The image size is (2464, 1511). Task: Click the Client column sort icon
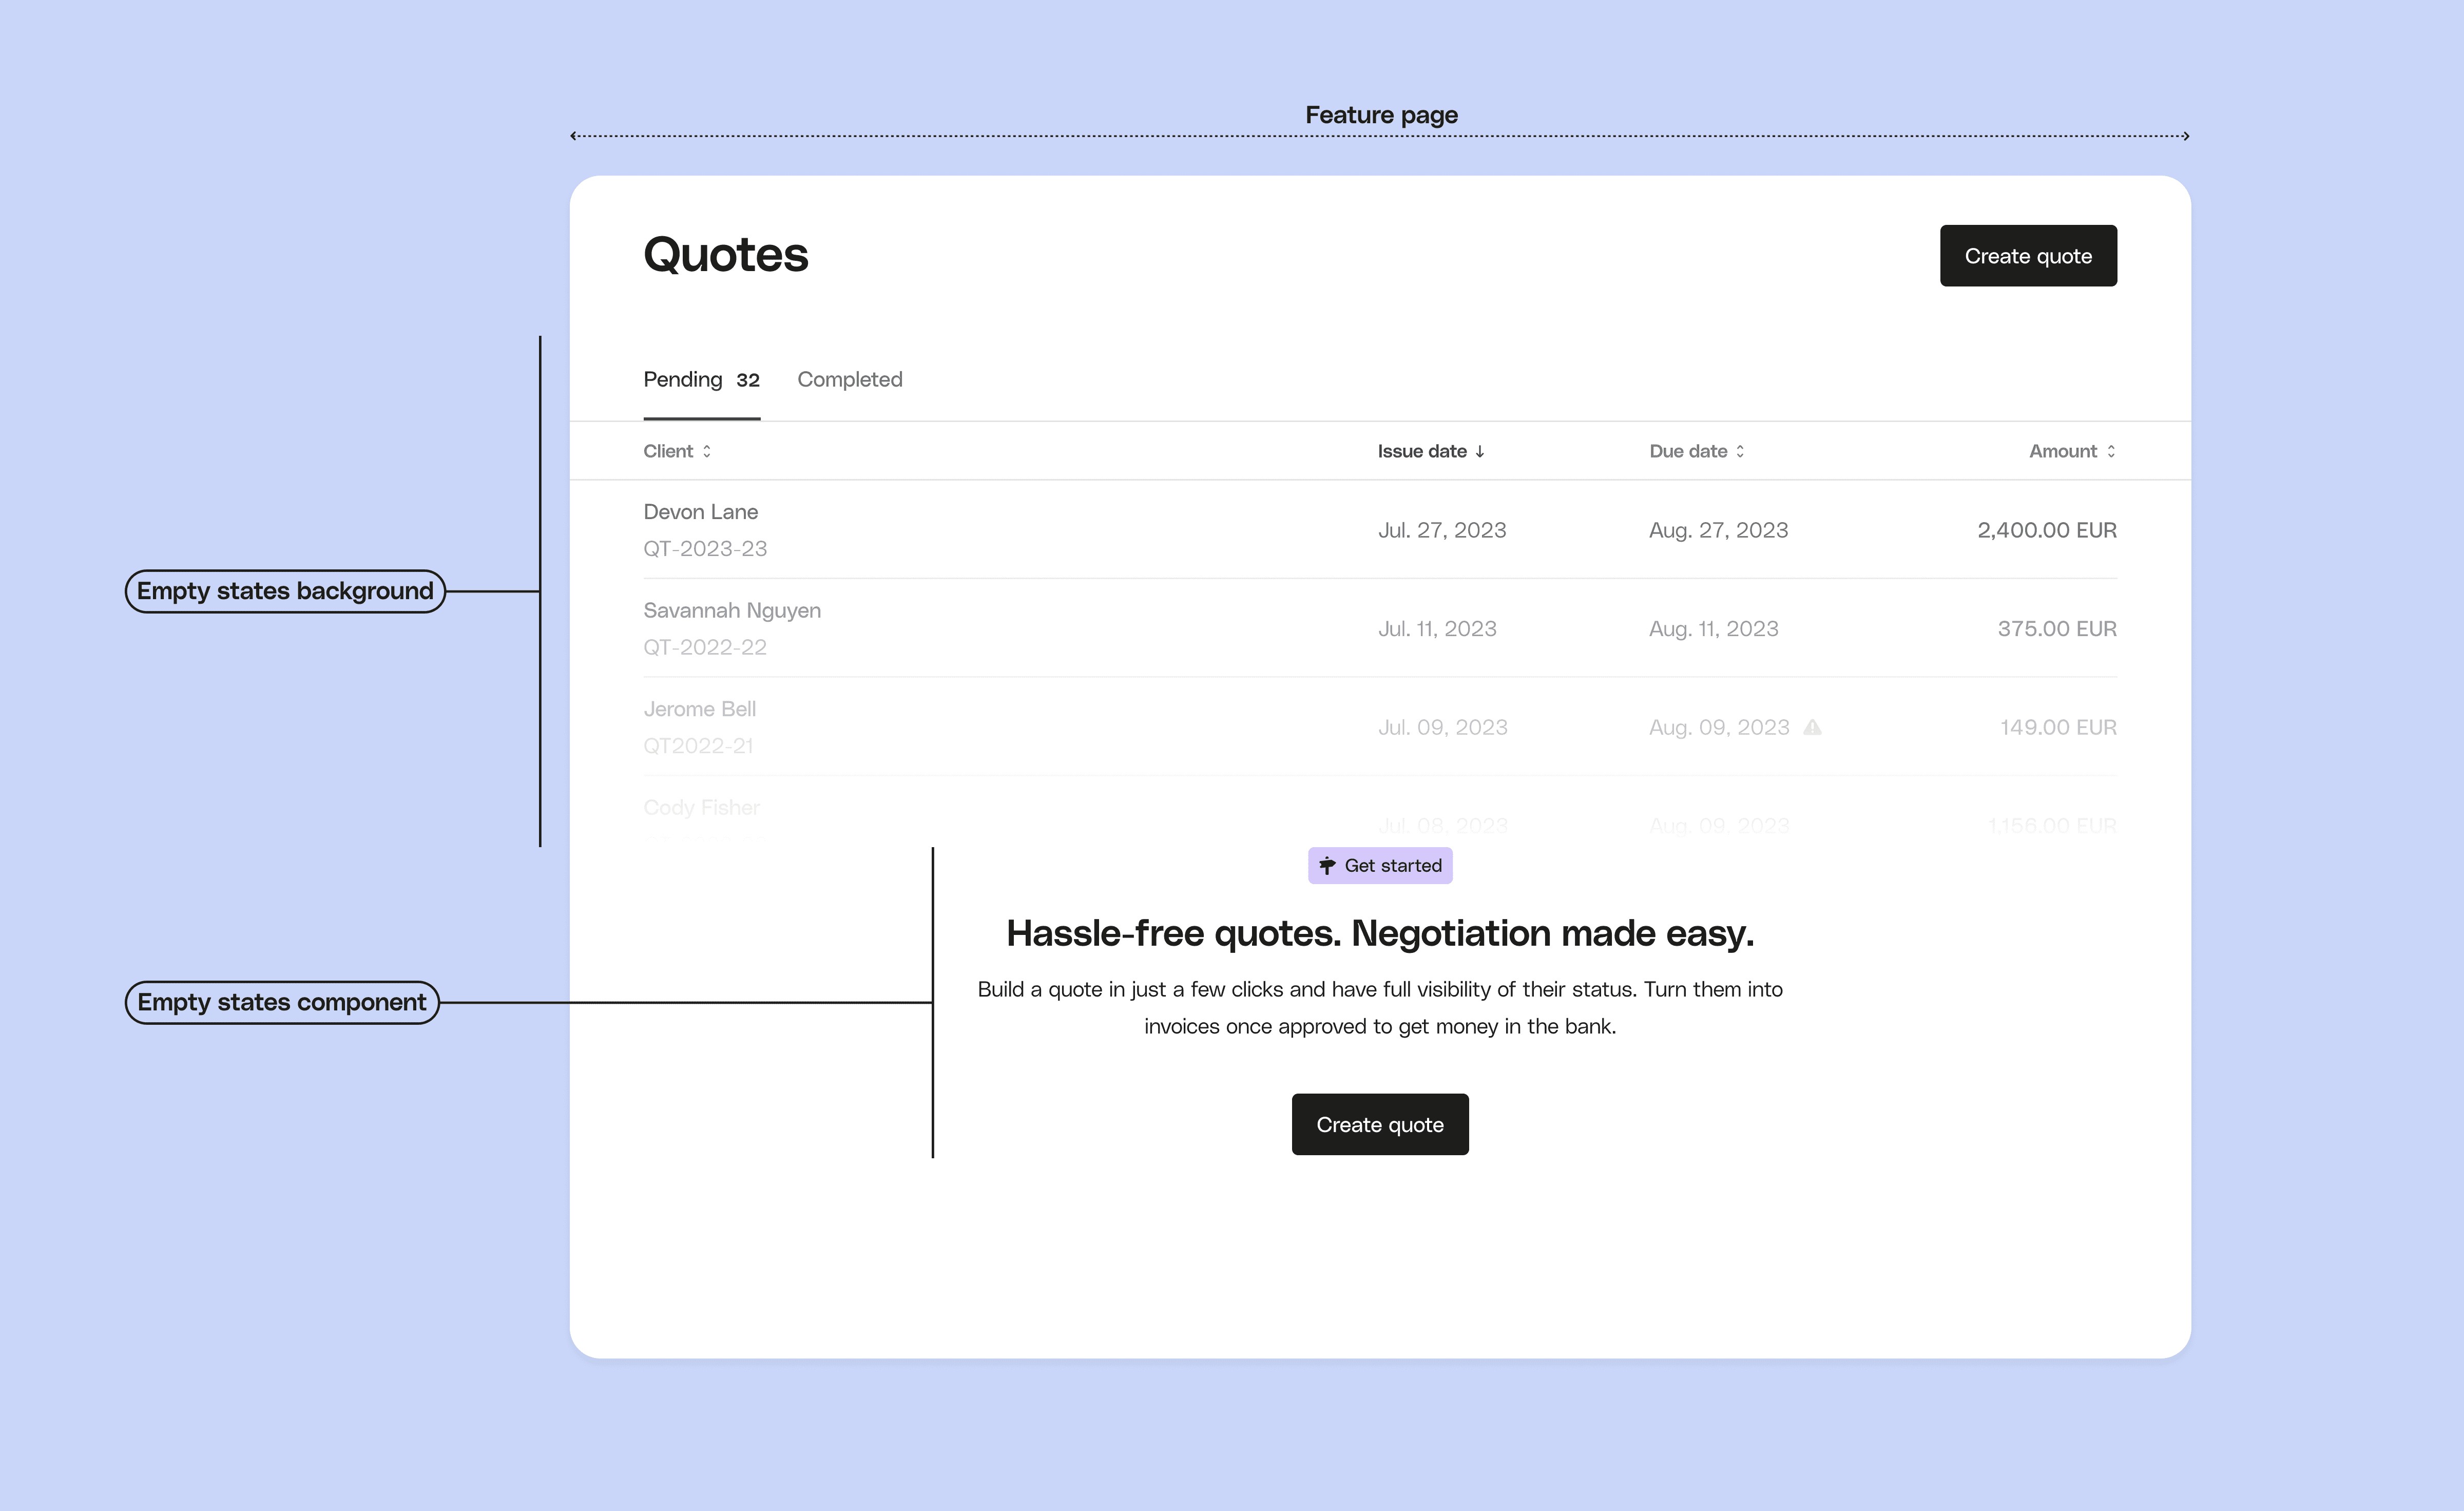[x=707, y=451]
